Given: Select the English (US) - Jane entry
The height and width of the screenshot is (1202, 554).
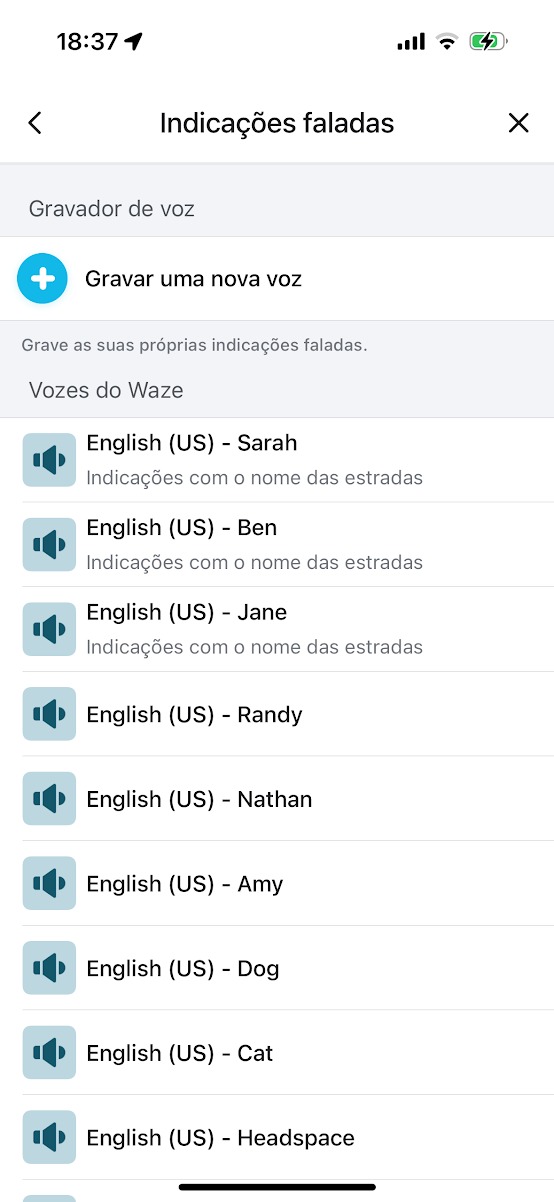Looking at the screenshot, I should pyautogui.click(x=277, y=629).
